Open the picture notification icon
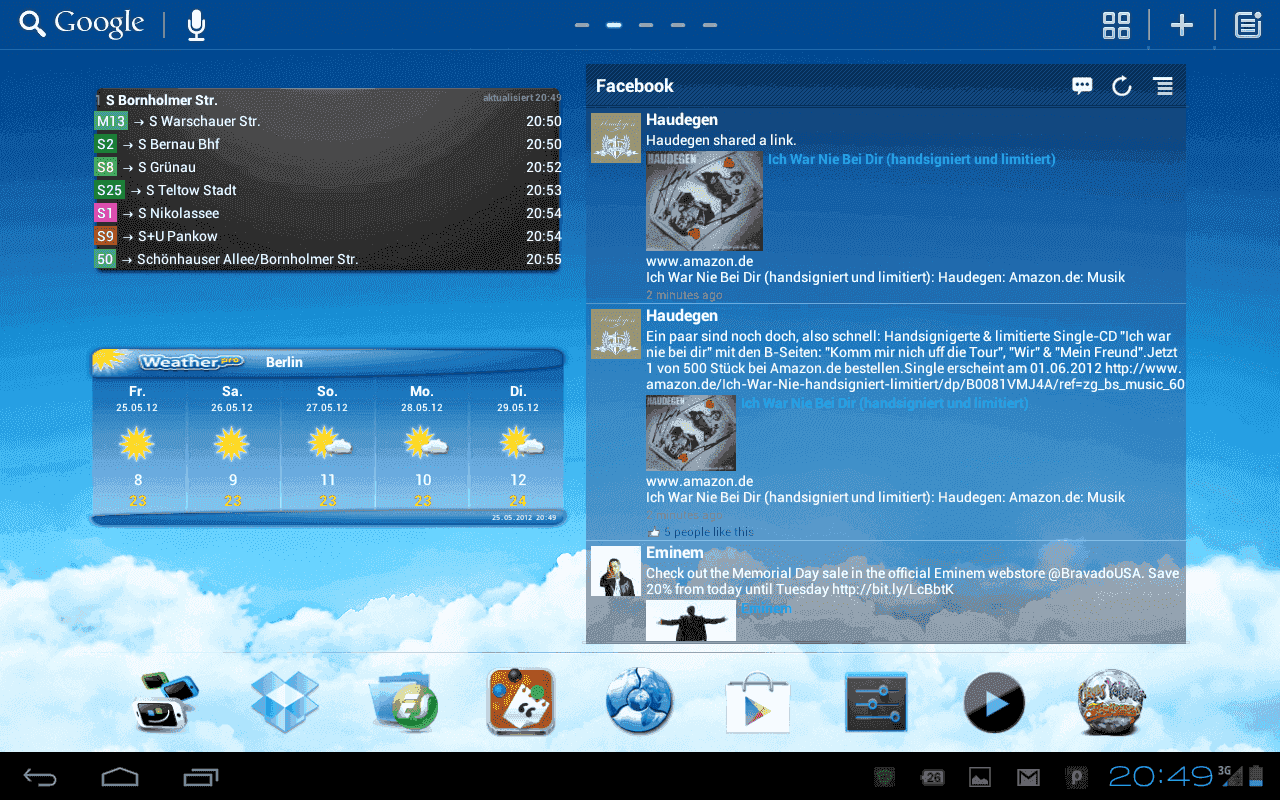 tap(980, 777)
